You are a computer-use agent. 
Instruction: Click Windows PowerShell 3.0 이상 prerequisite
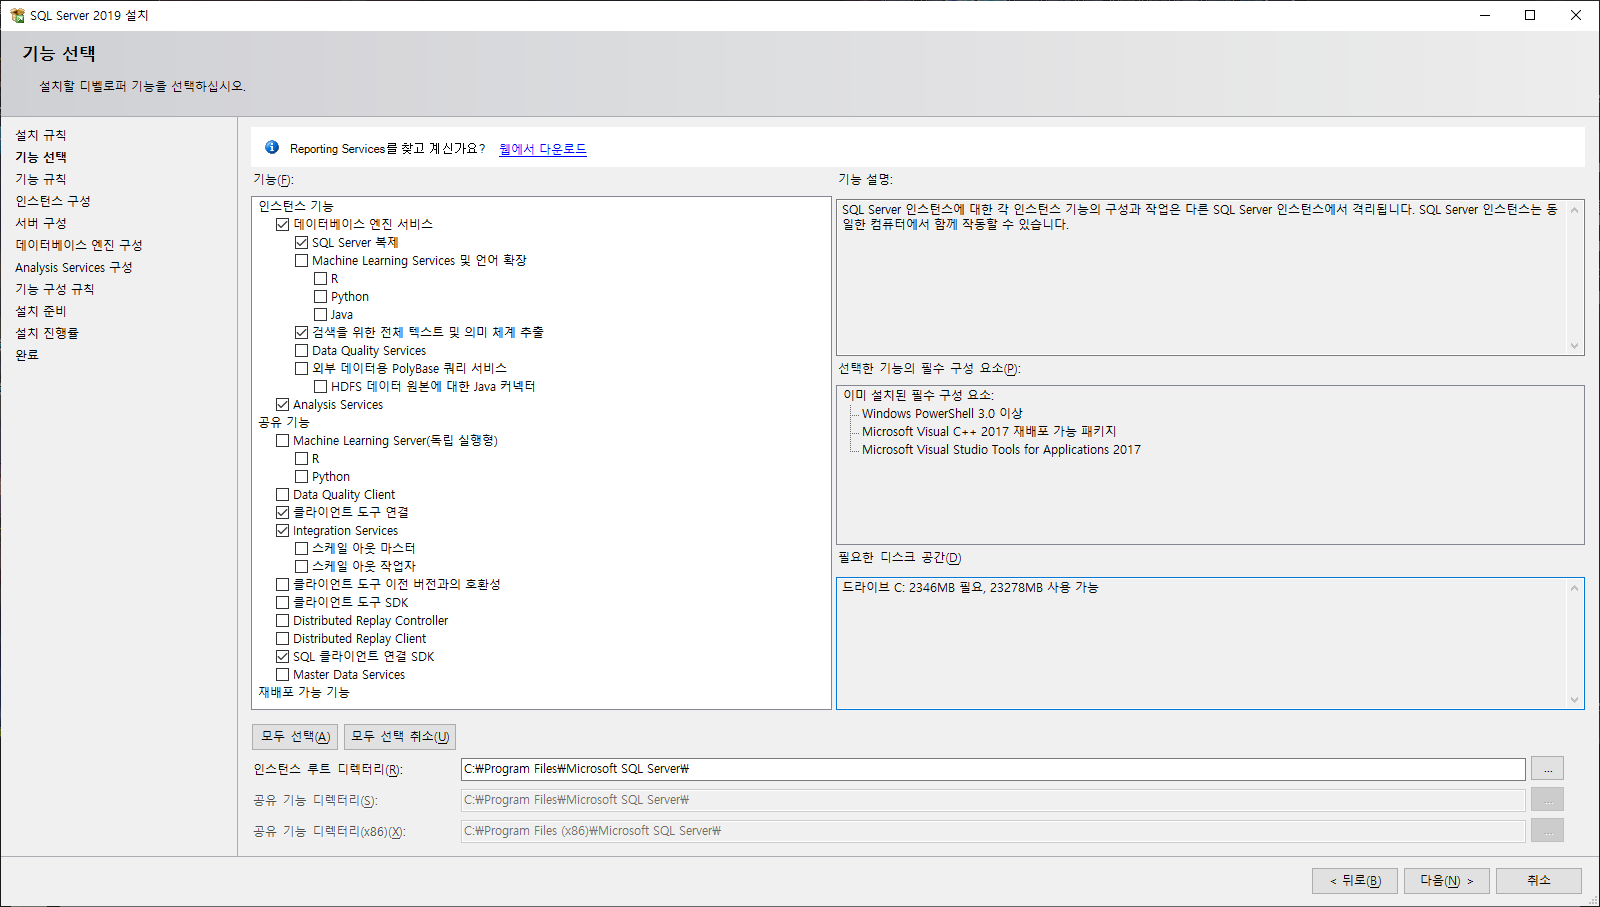coord(942,414)
